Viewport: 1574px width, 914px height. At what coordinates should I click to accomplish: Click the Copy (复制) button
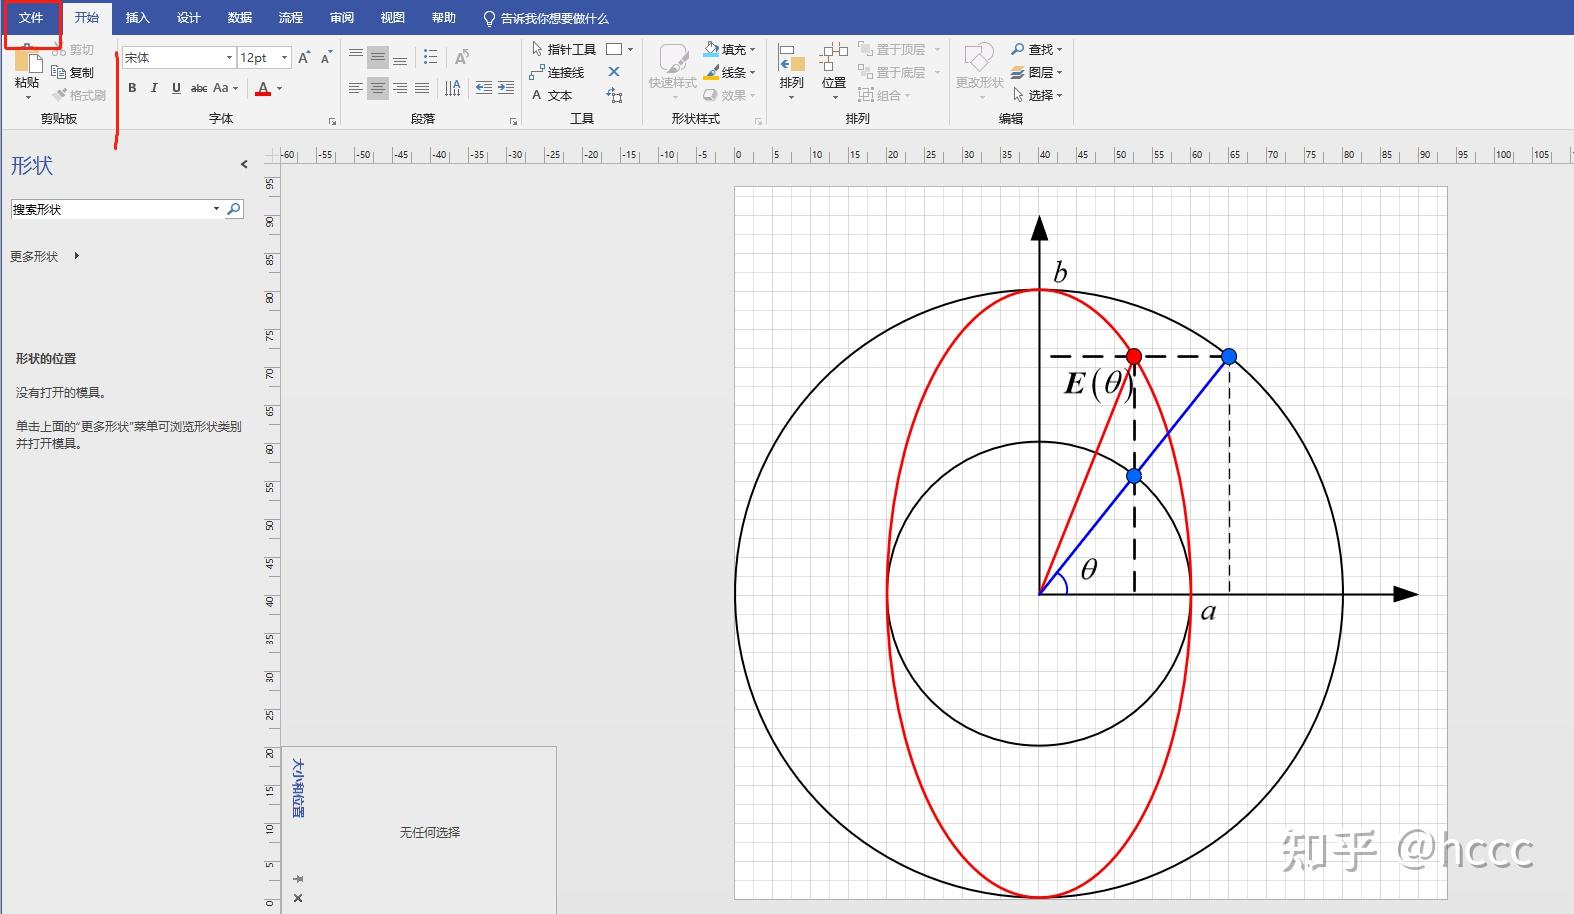(73, 72)
